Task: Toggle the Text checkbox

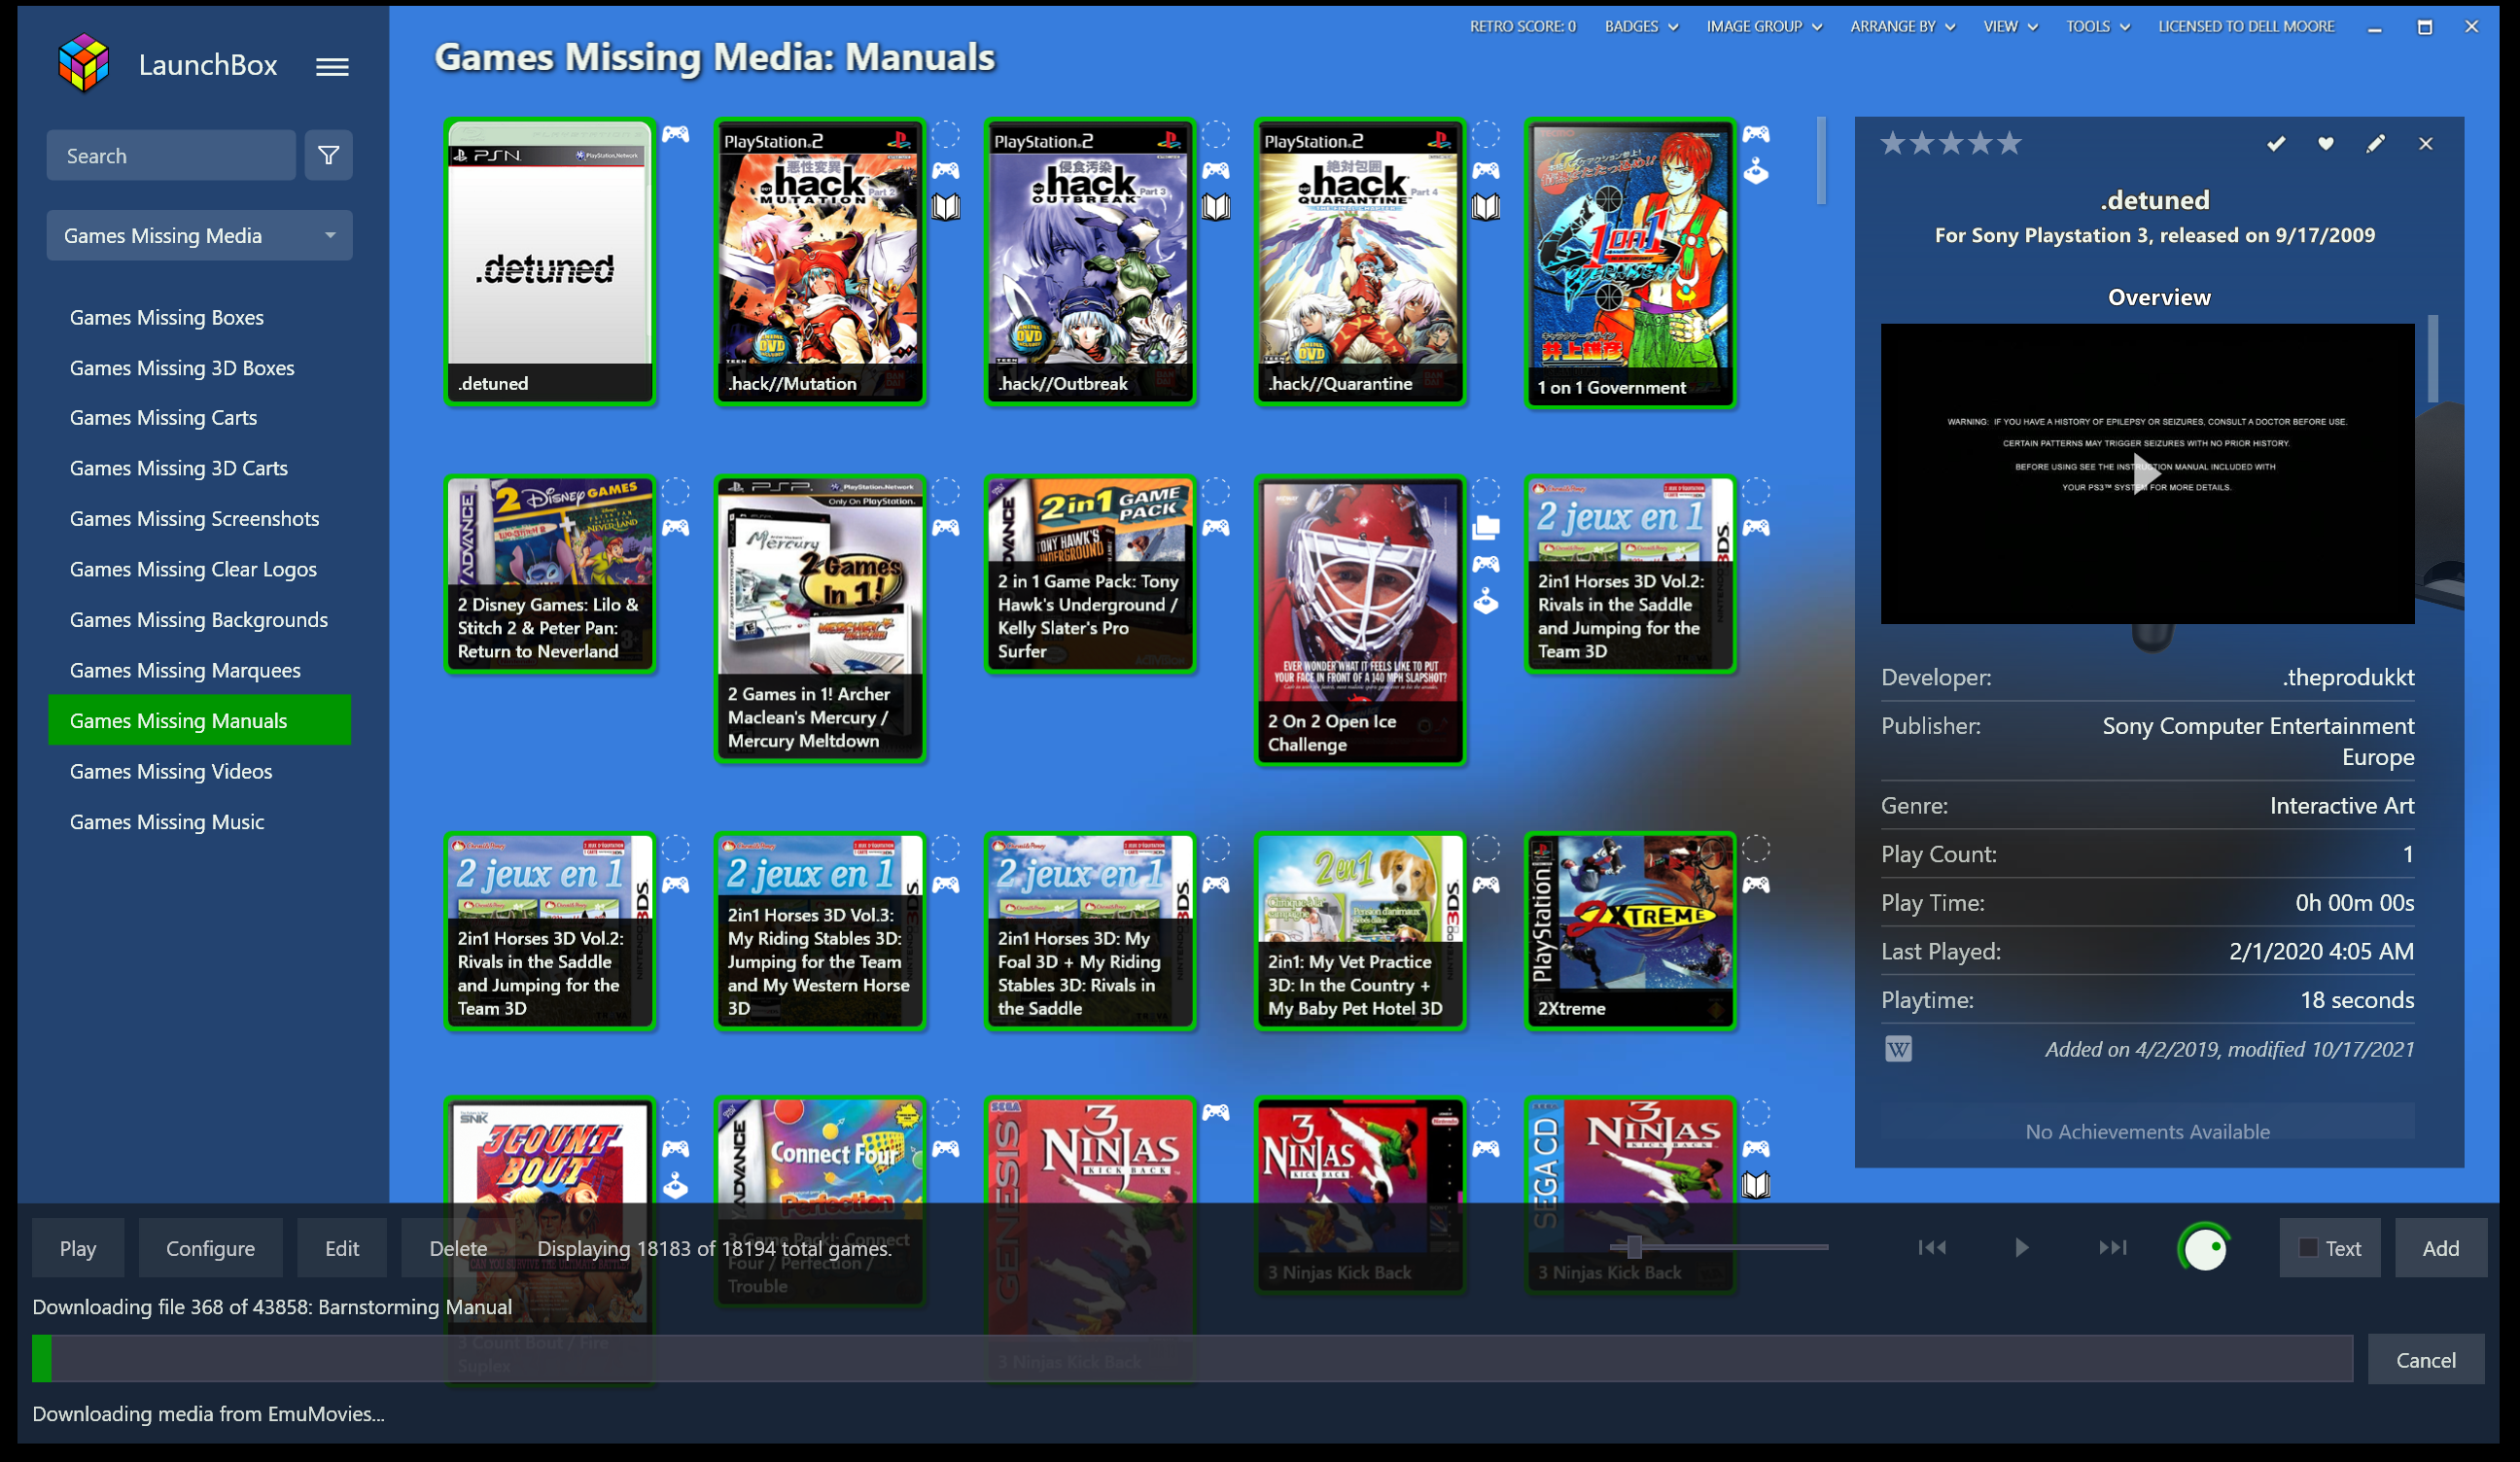Action: (x=2308, y=1248)
